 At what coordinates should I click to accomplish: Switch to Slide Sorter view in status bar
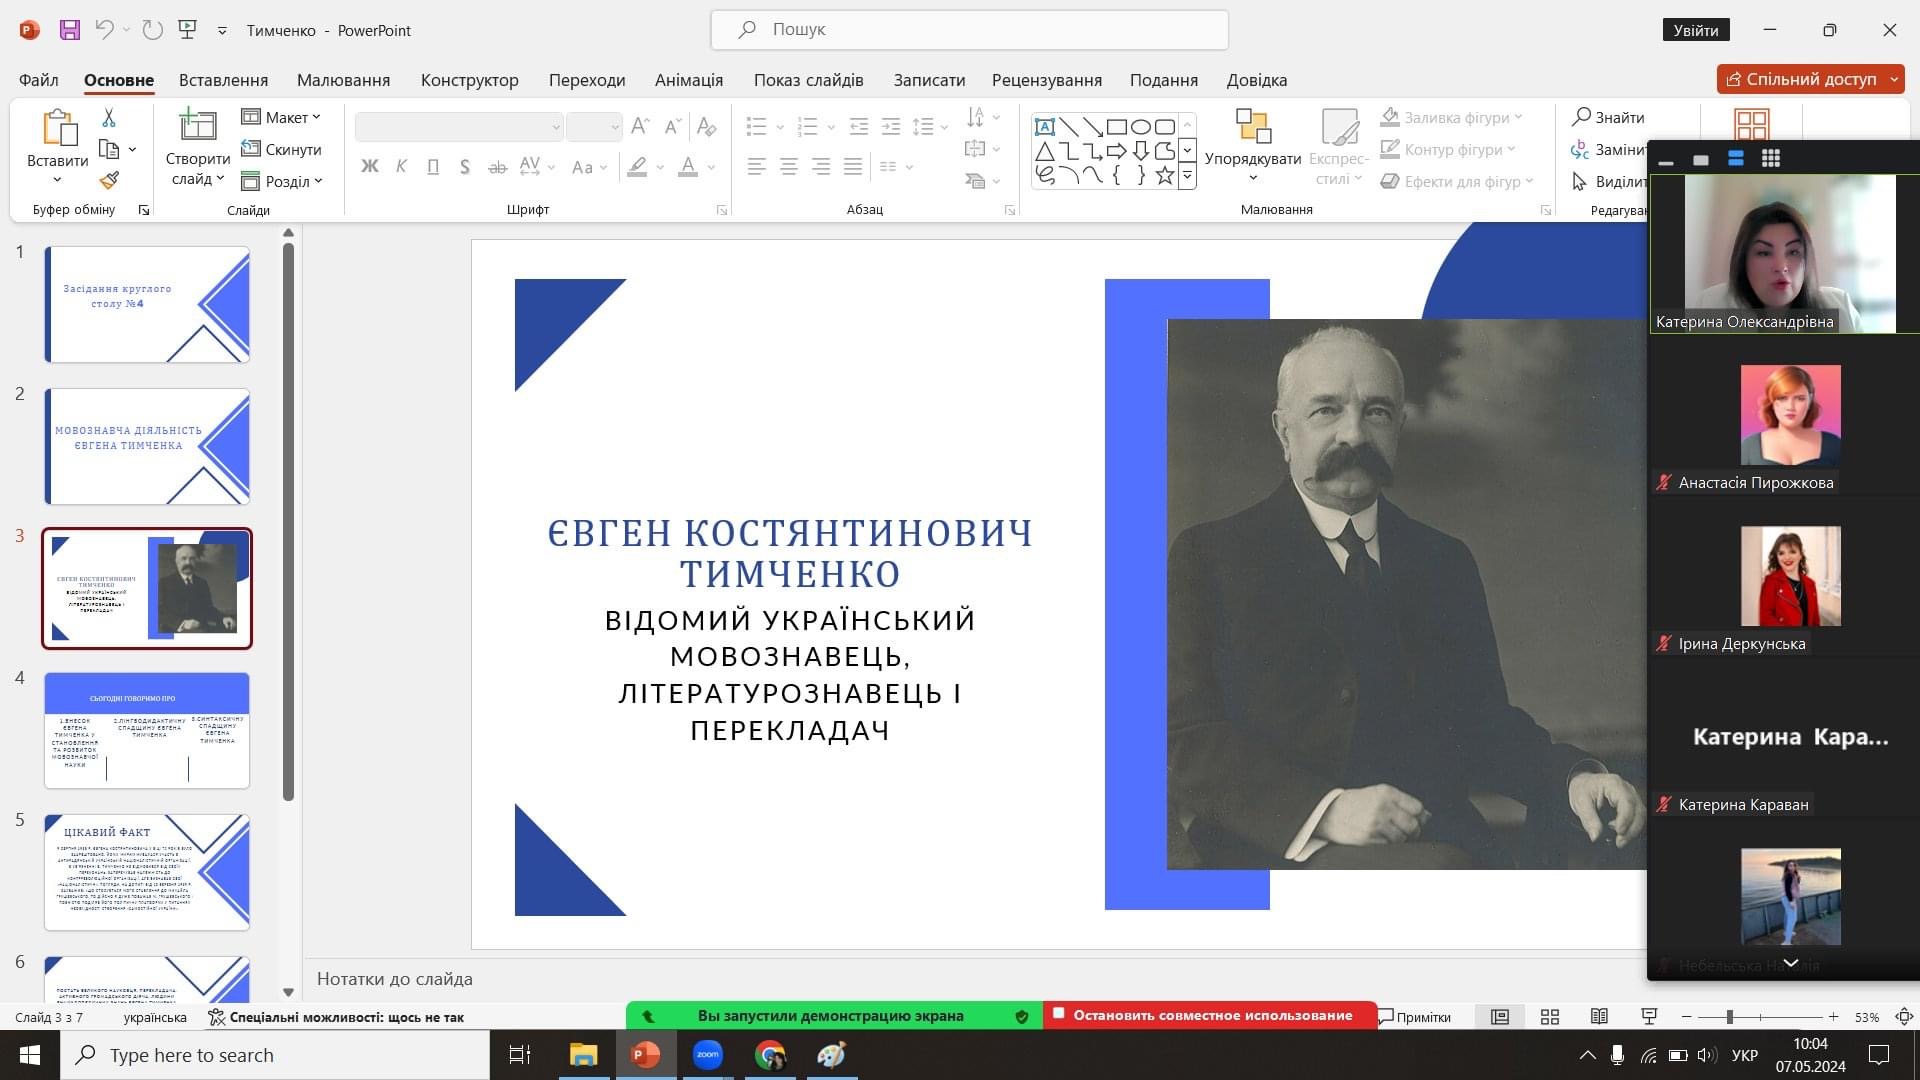1550,1017
